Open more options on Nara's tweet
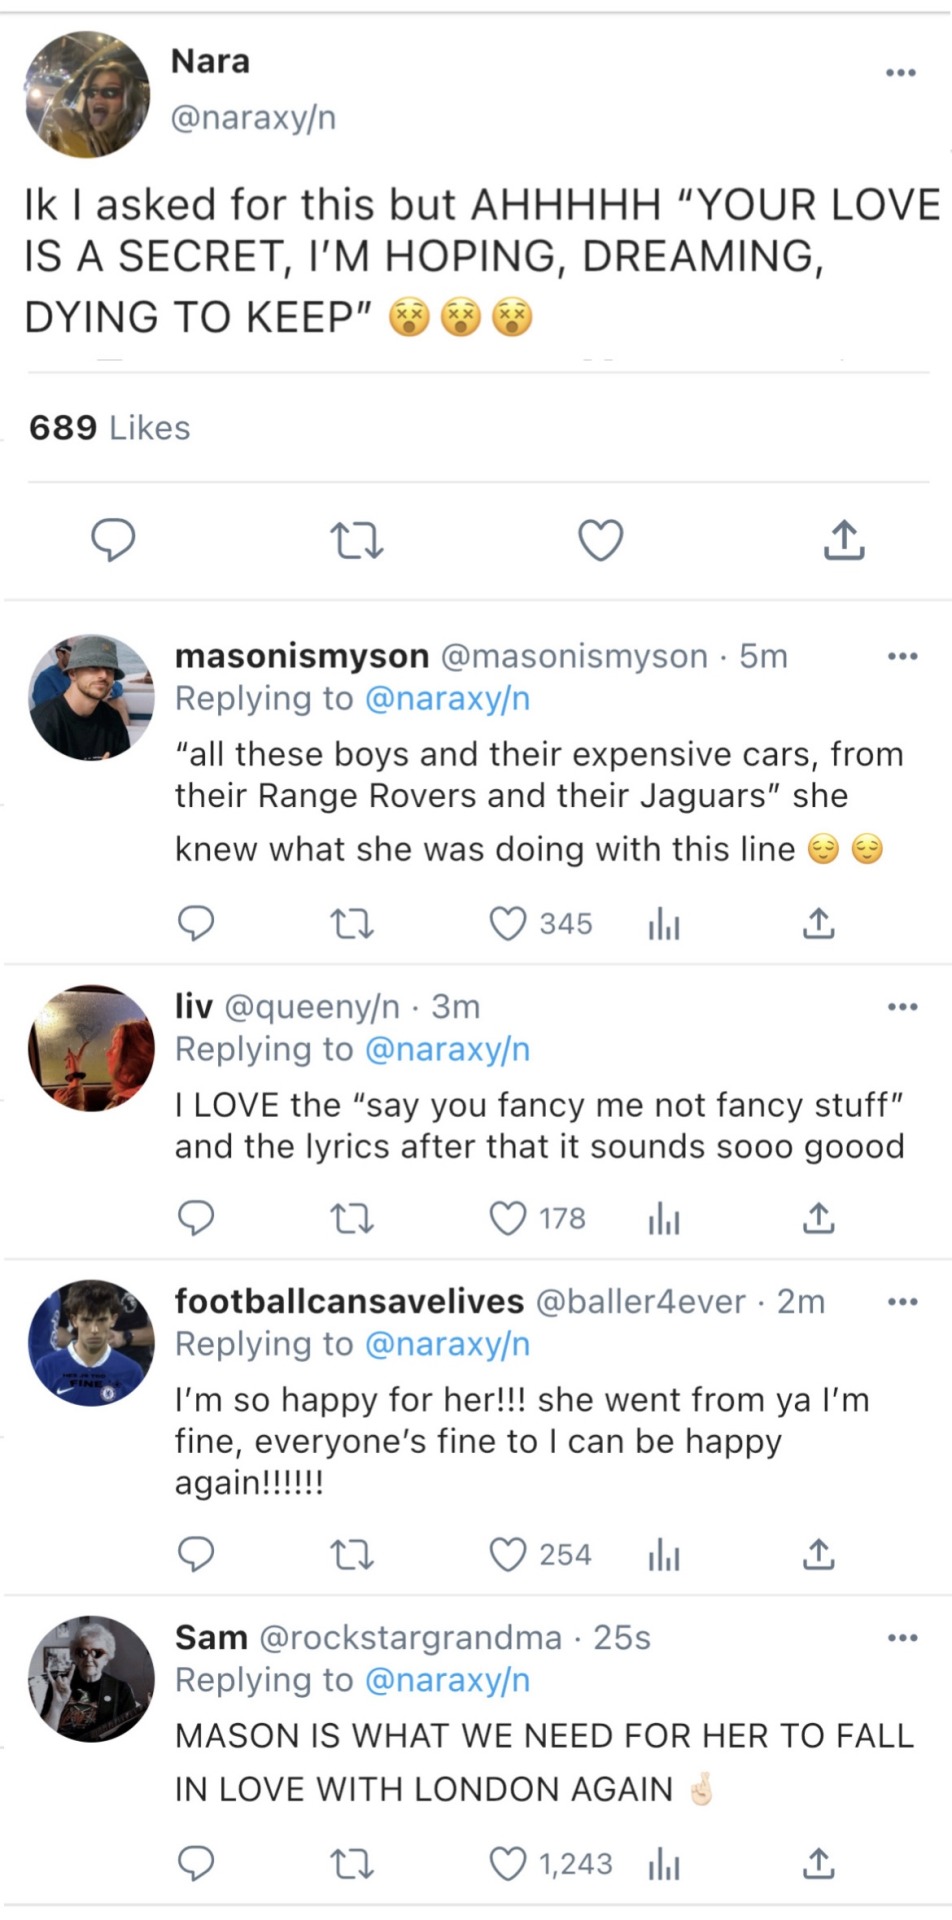Screen dimensions: 952x1920 [x=901, y=72]
